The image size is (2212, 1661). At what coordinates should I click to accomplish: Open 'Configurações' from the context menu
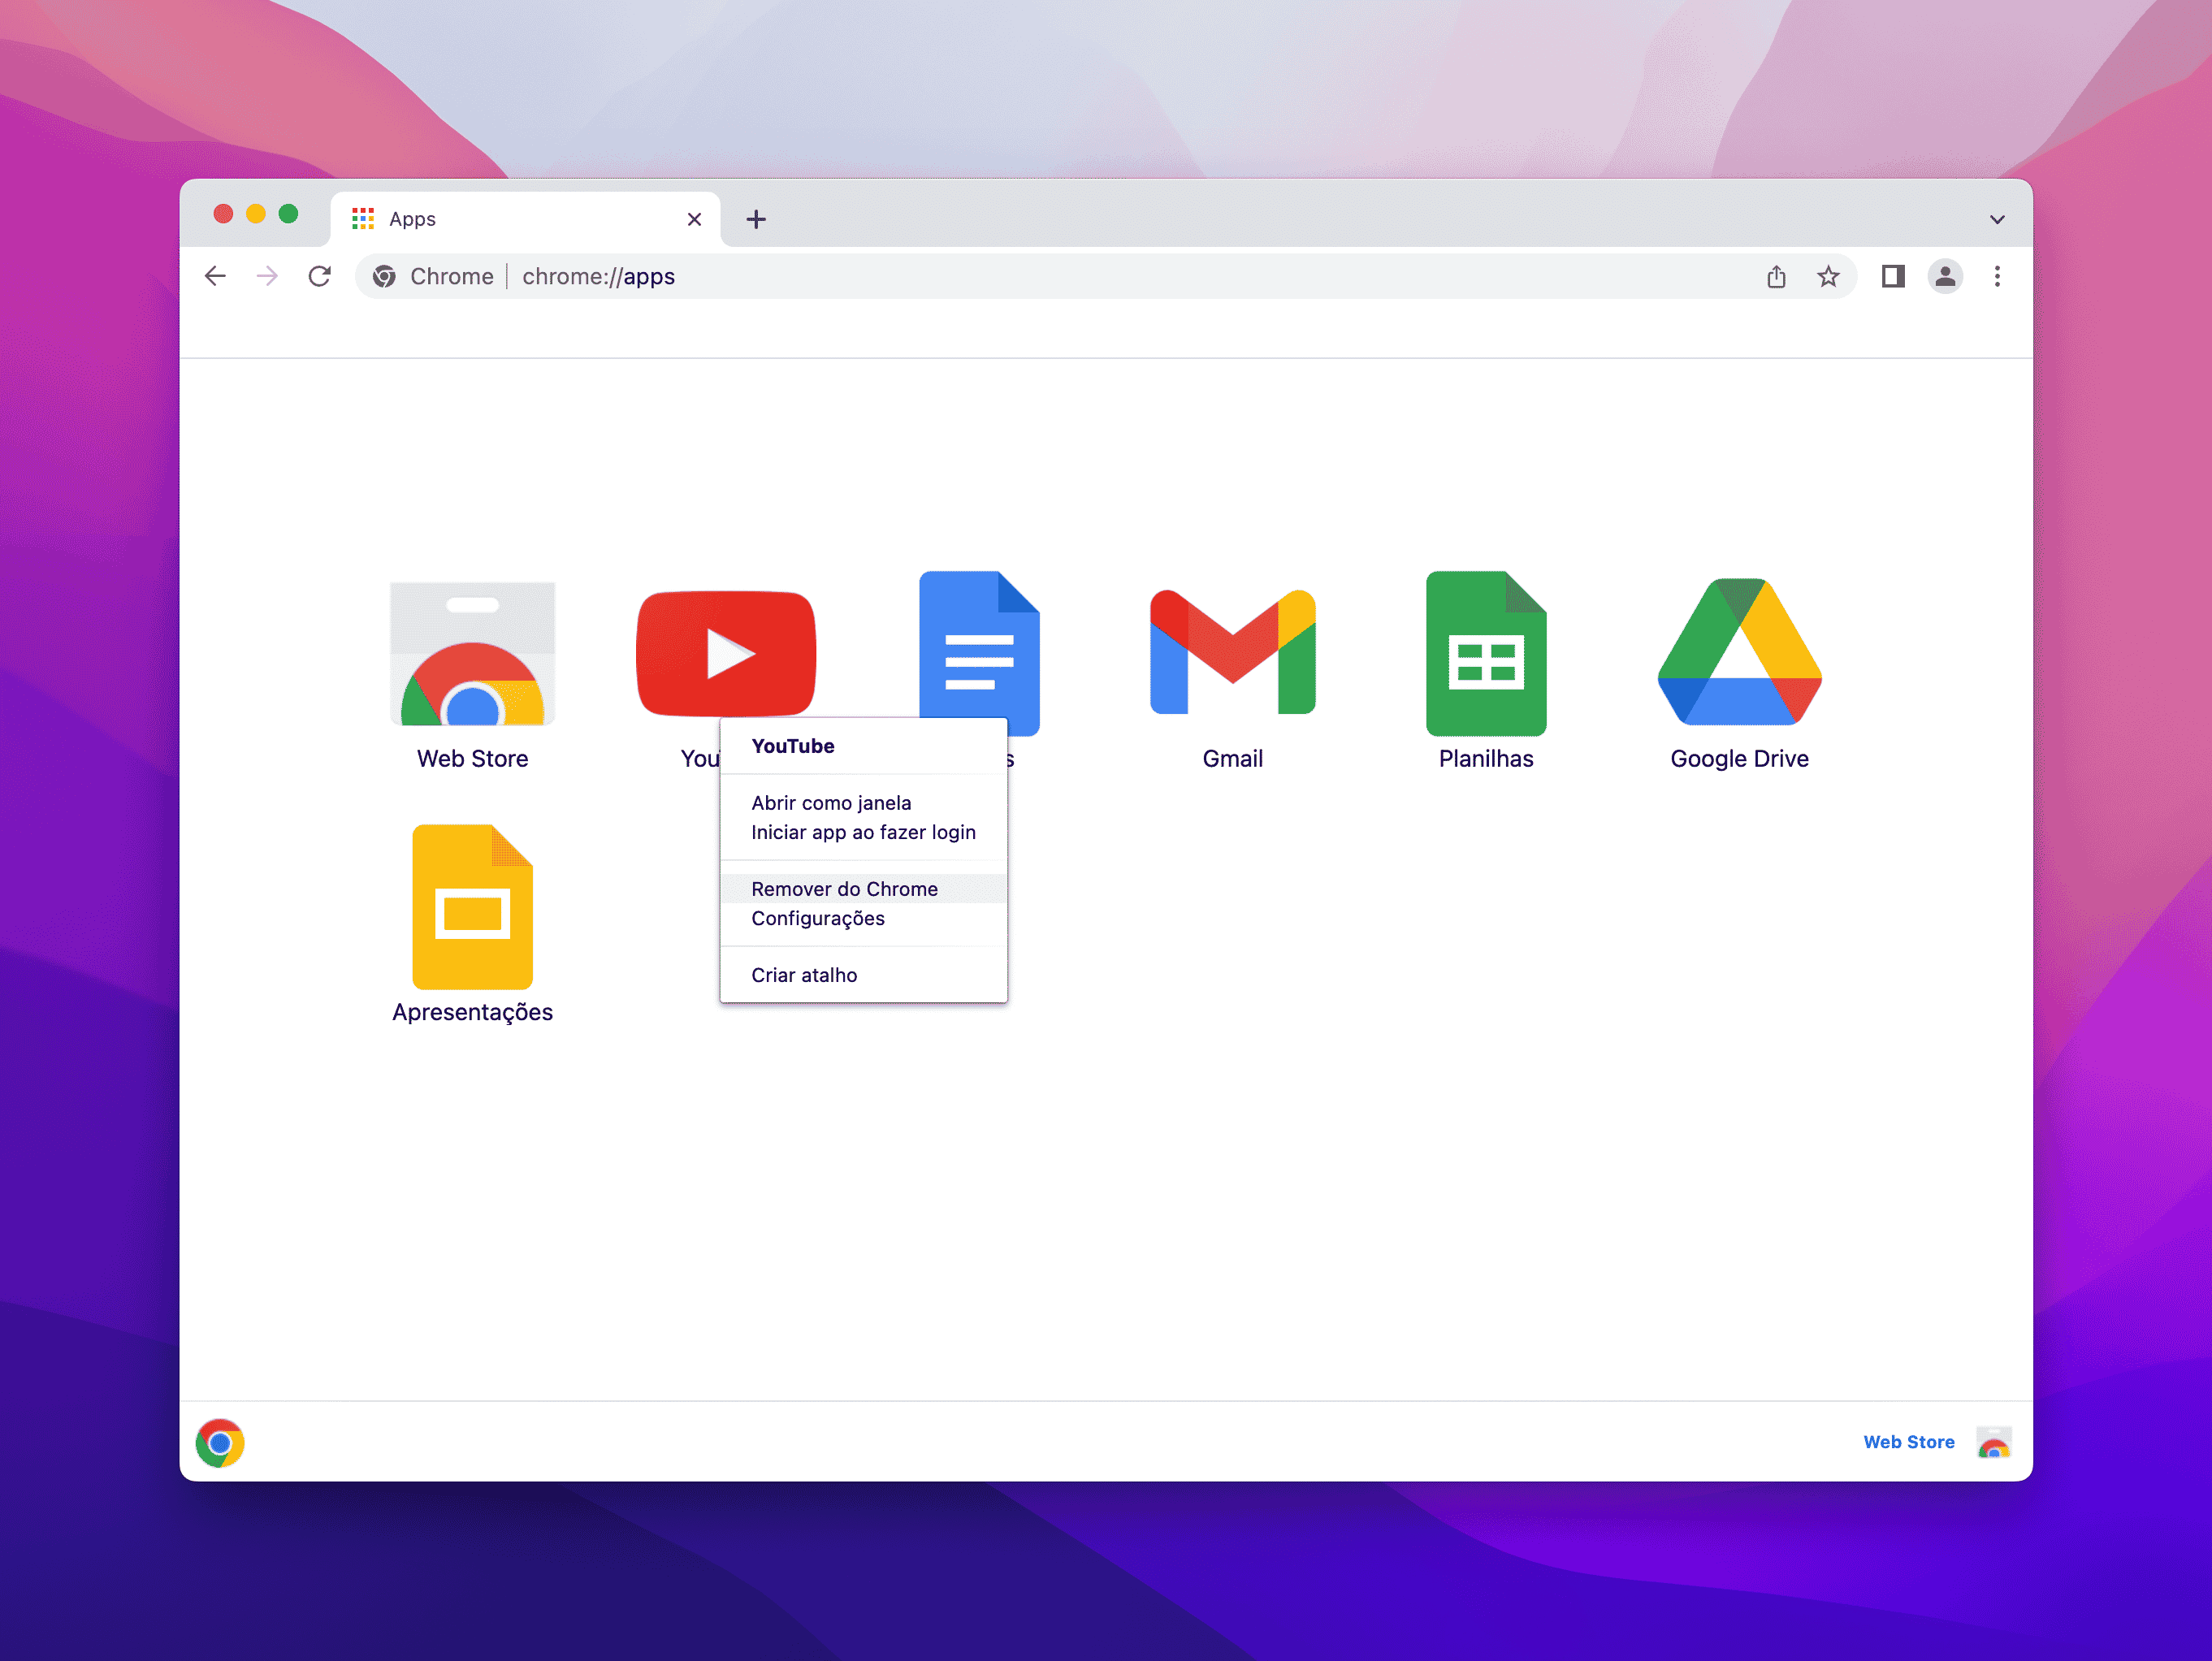click(864, 918)
